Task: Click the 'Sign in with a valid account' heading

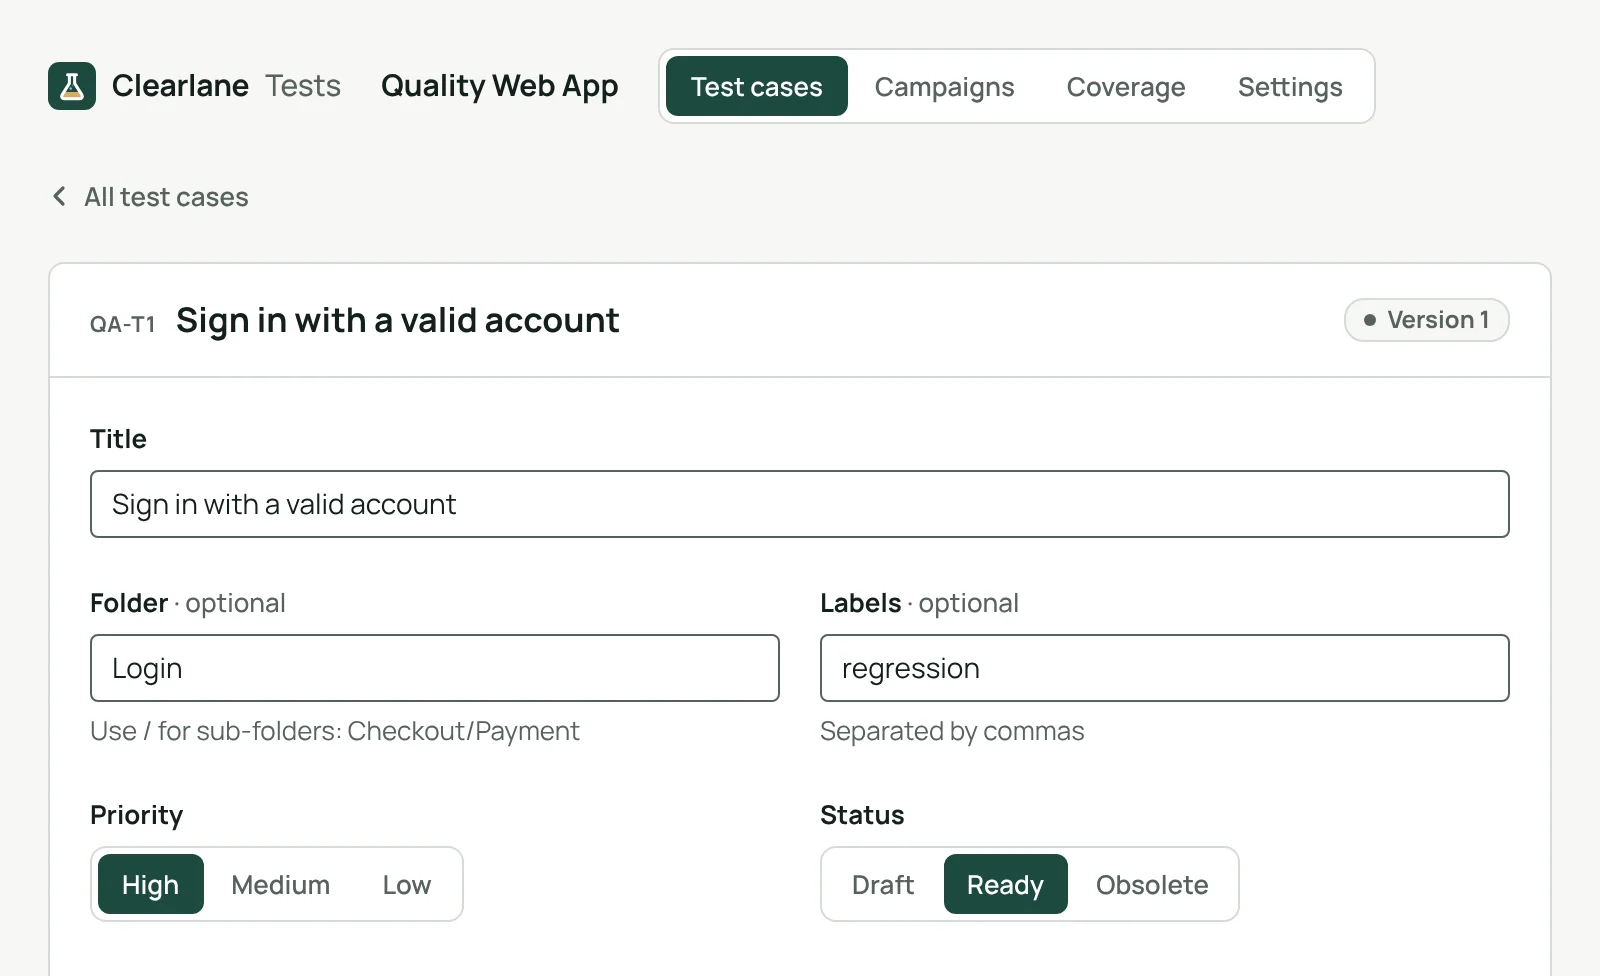Action: [x=398, y=320]
